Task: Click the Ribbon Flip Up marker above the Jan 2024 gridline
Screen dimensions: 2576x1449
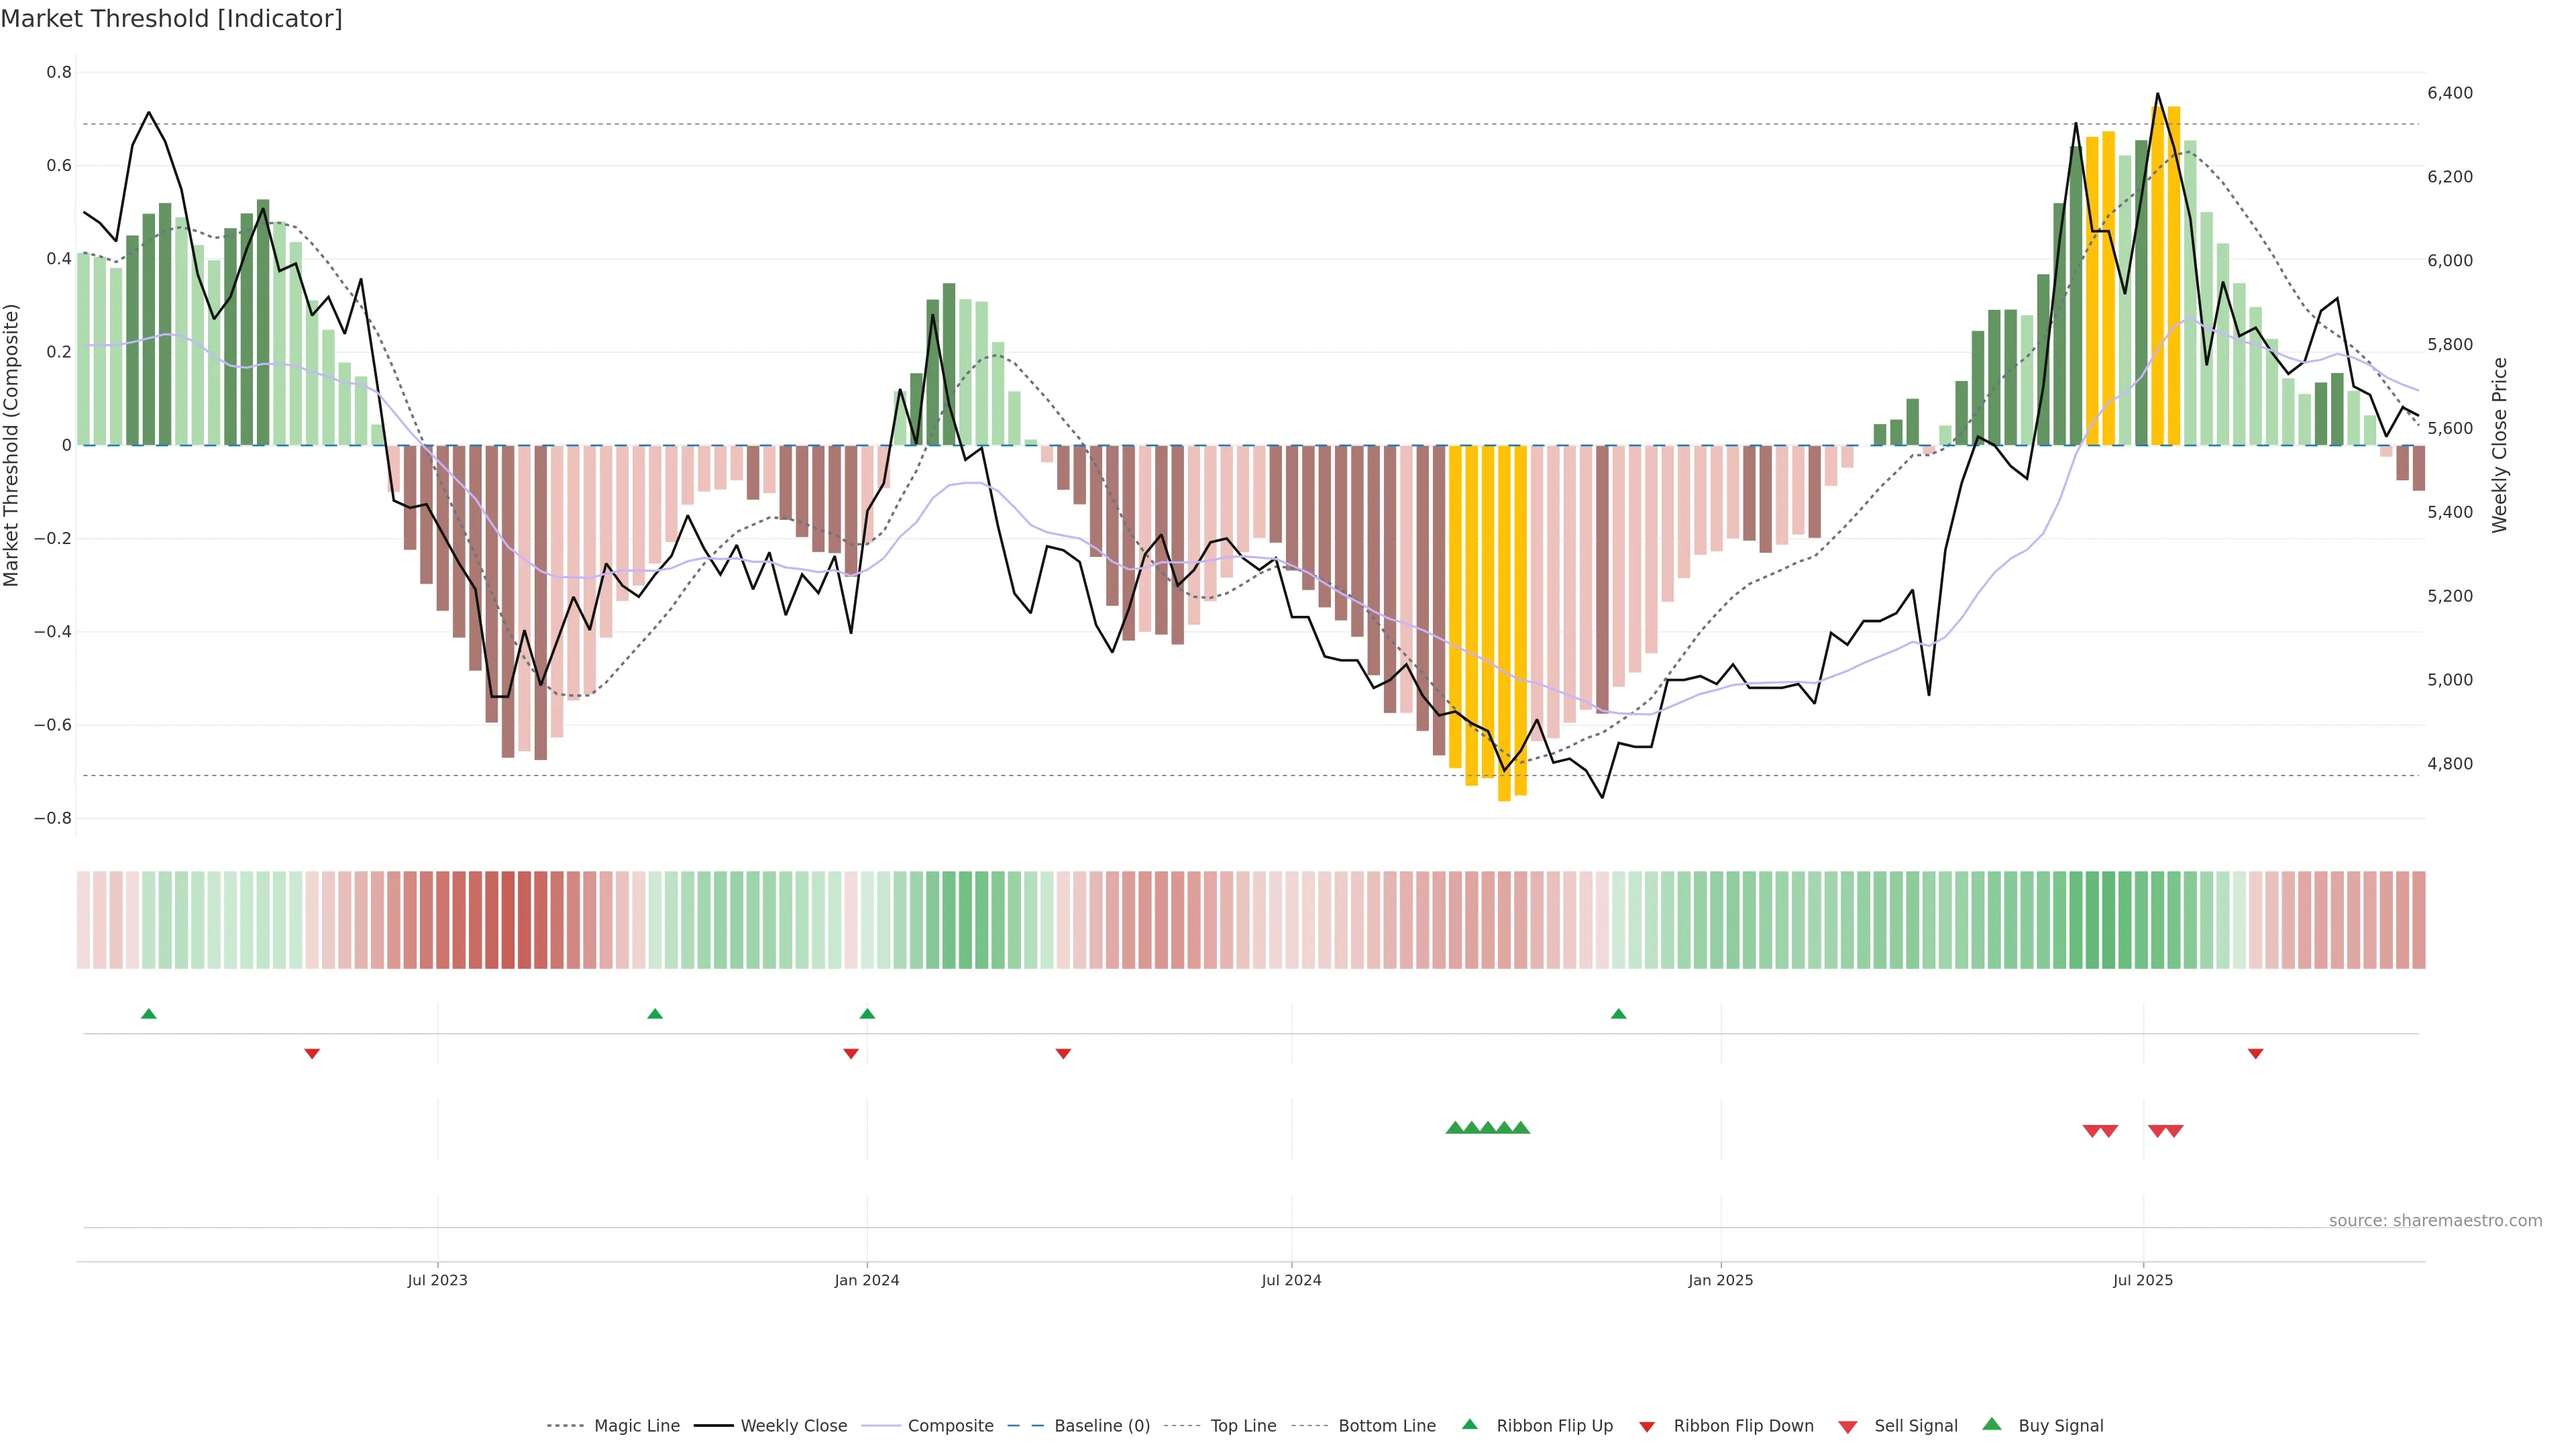Action: tap(867, 1014)
